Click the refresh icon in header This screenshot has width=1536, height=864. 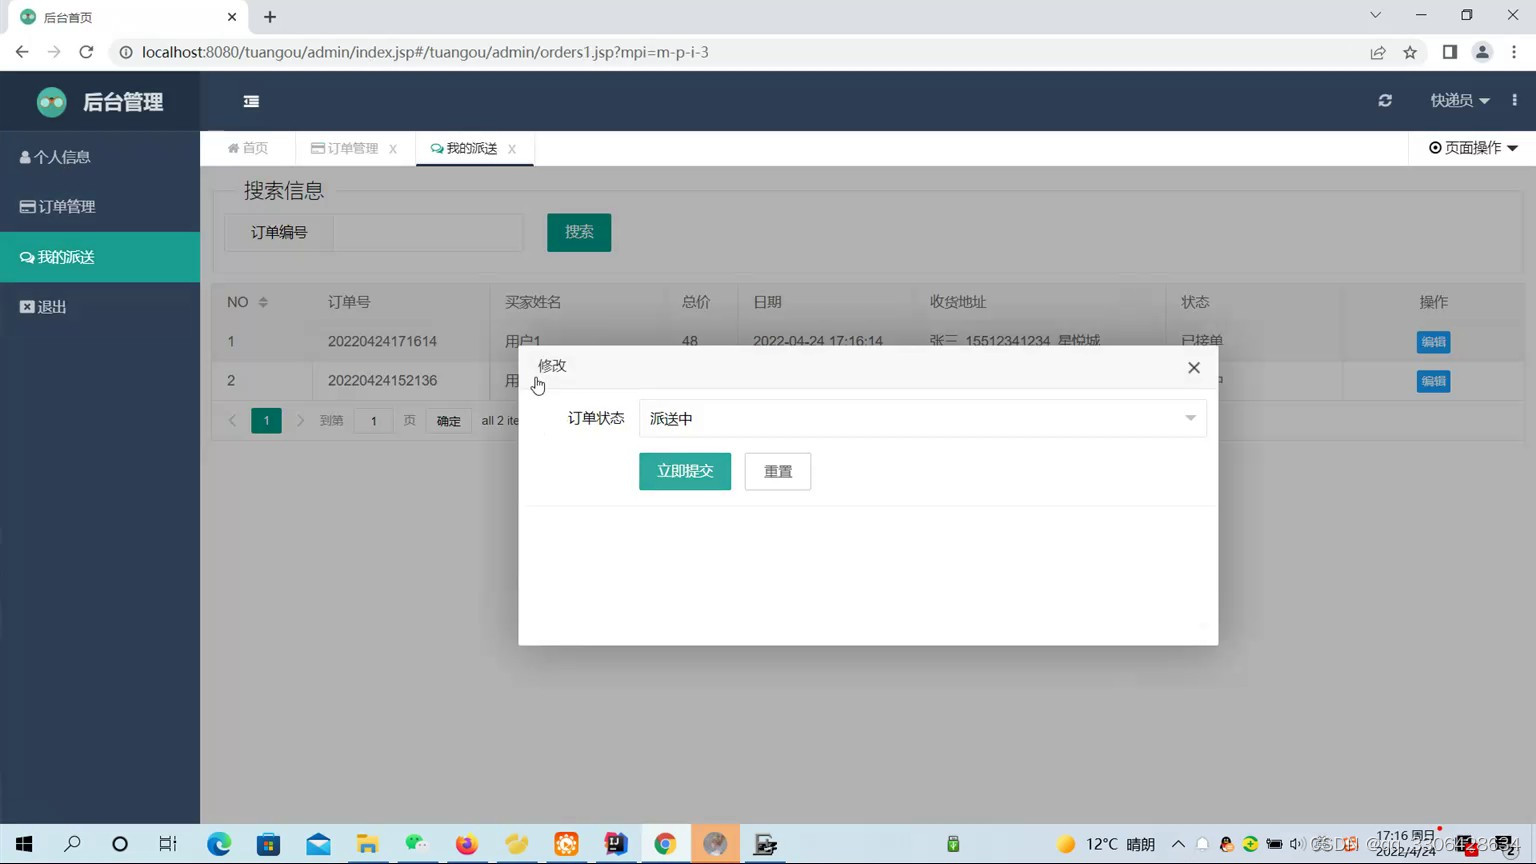point(1385,100)
